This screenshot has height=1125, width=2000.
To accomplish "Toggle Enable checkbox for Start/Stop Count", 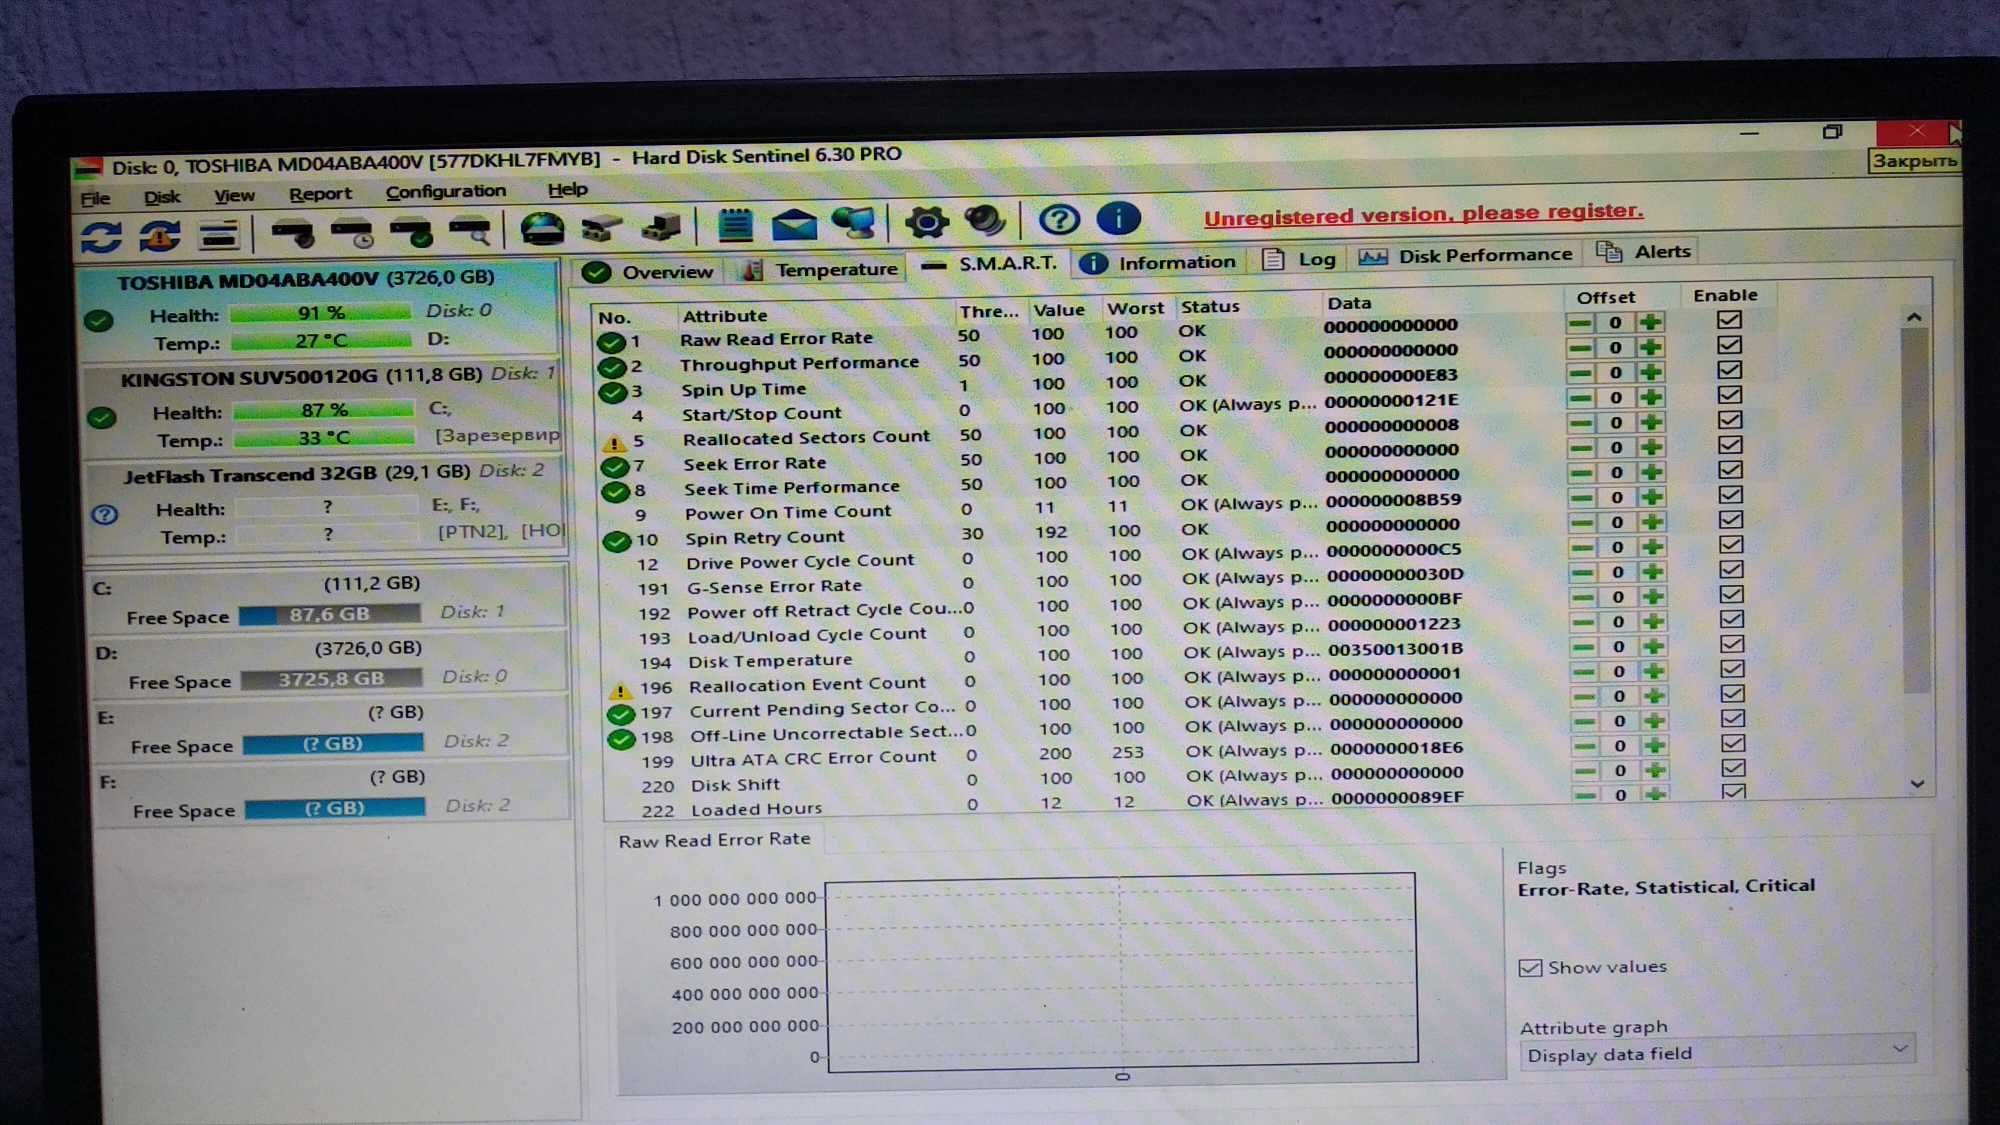I will pos(1730,395).
